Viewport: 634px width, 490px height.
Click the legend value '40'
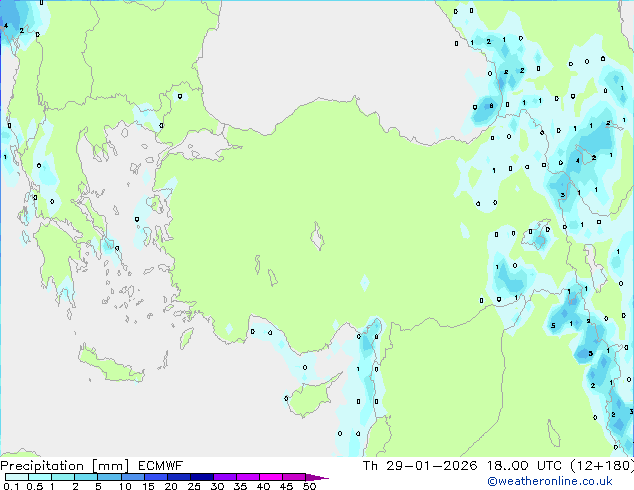263,486
